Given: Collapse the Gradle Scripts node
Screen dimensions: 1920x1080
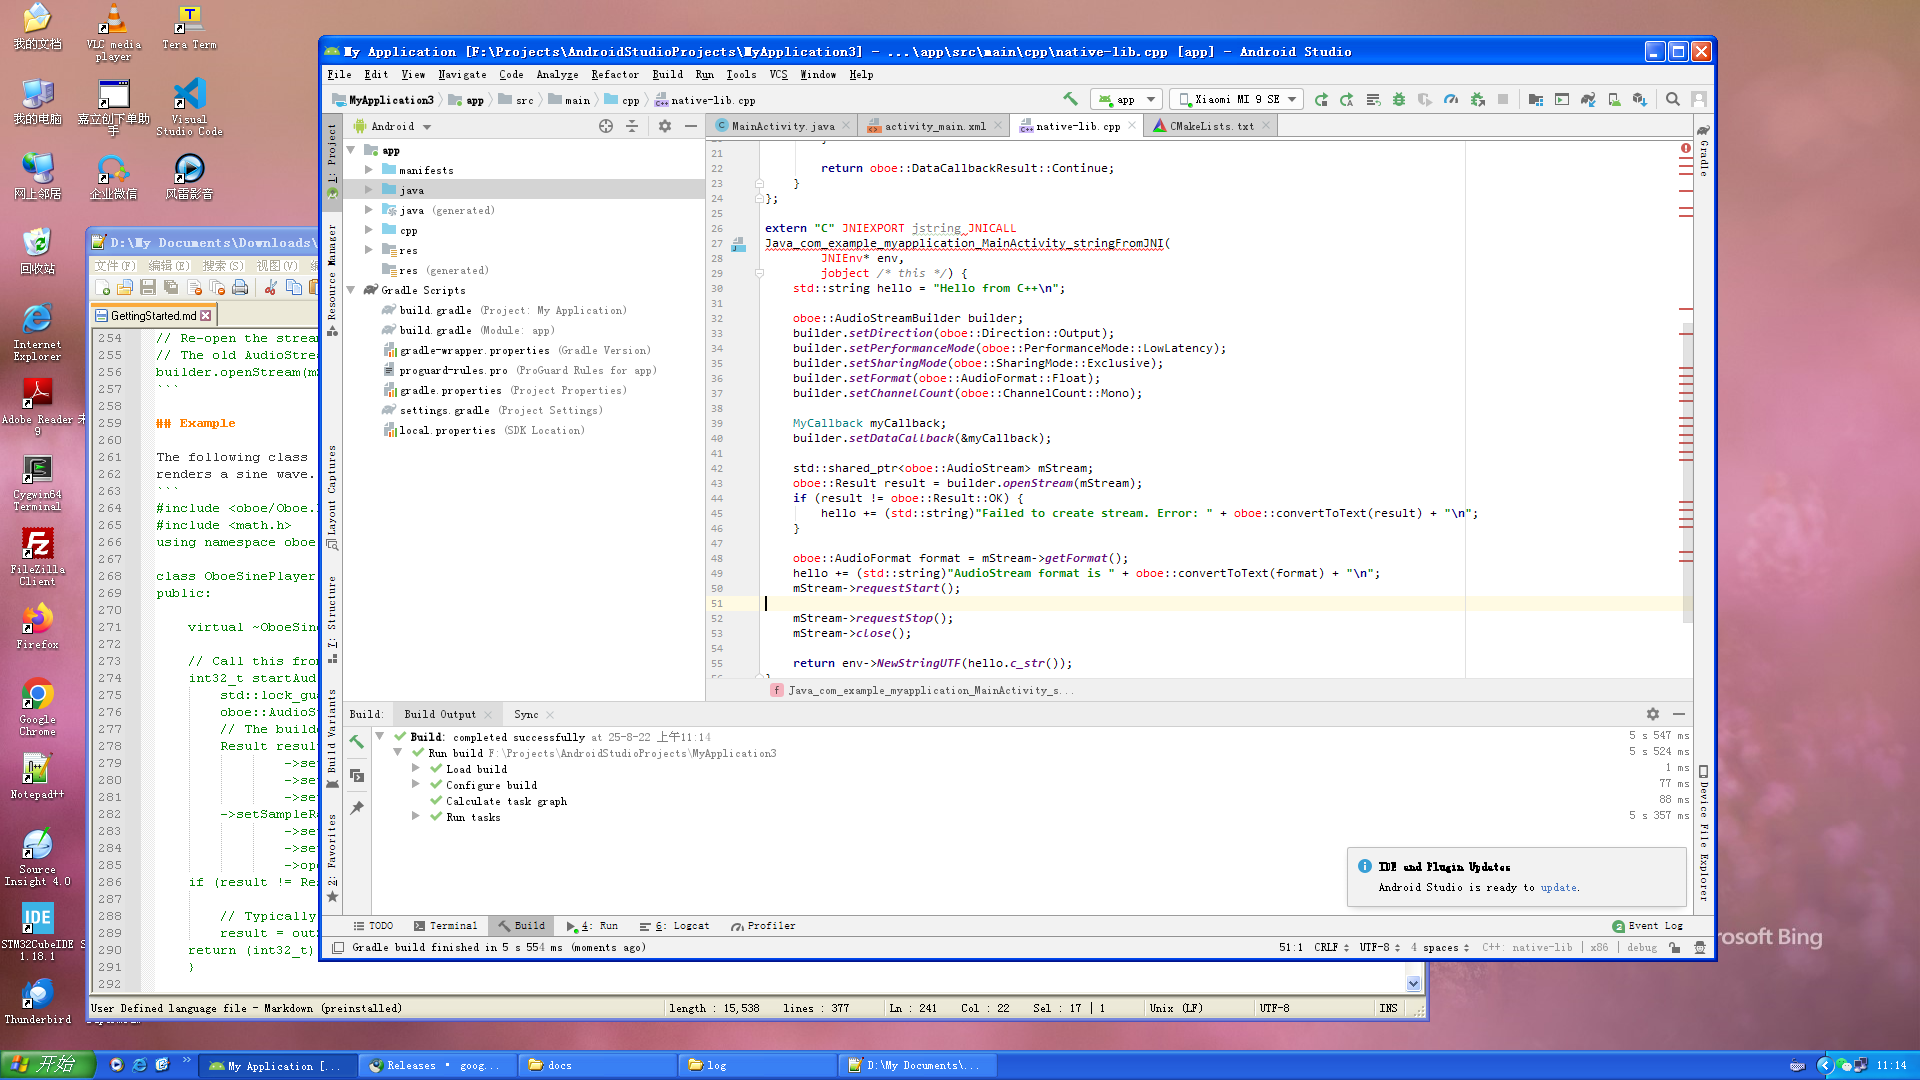Looking at the screenshot, I should coord(351,290).
